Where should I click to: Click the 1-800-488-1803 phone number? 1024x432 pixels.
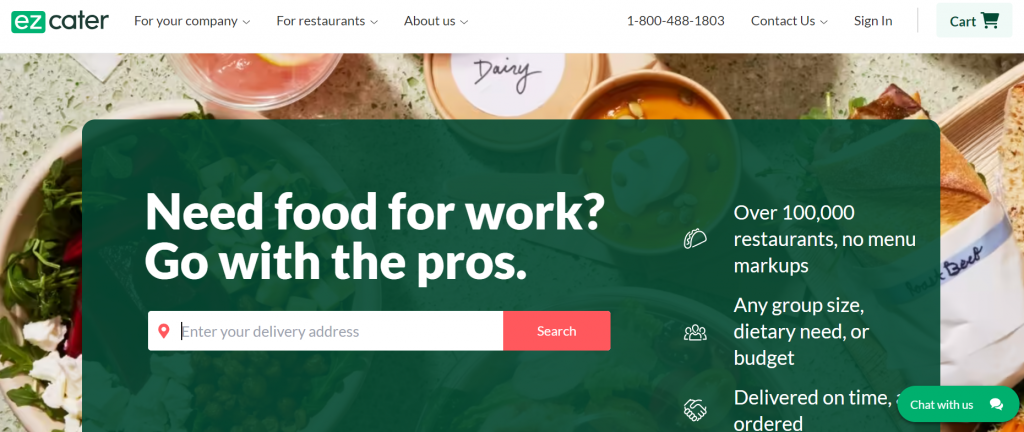675,21
